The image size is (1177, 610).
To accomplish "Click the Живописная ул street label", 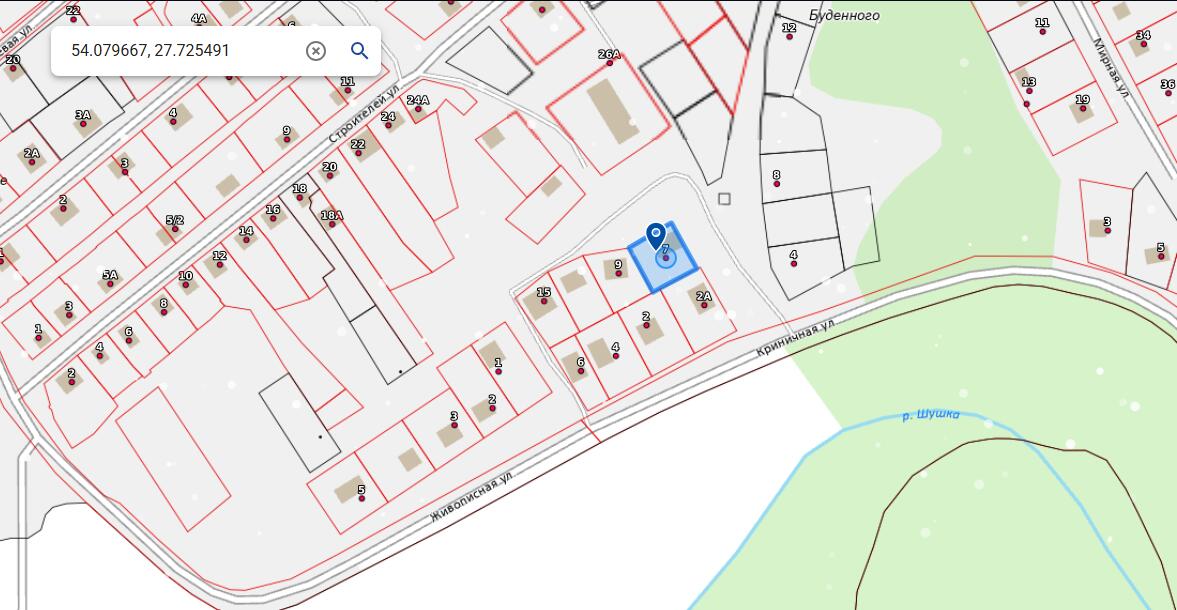I will [x=471, y=497].
